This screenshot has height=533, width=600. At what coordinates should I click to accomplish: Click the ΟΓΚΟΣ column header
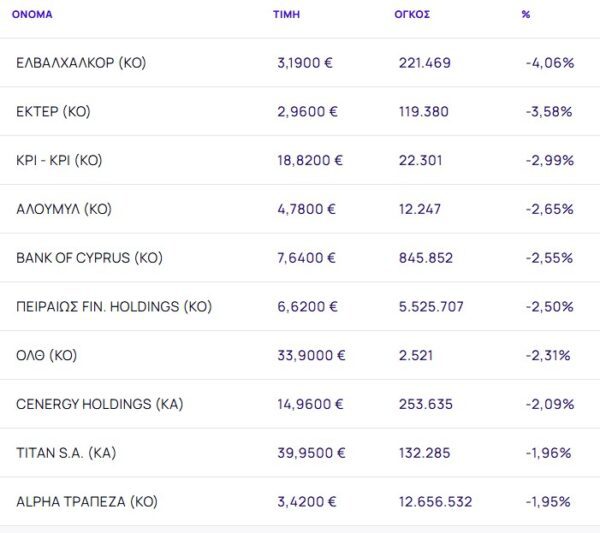[x=412, y=15]
